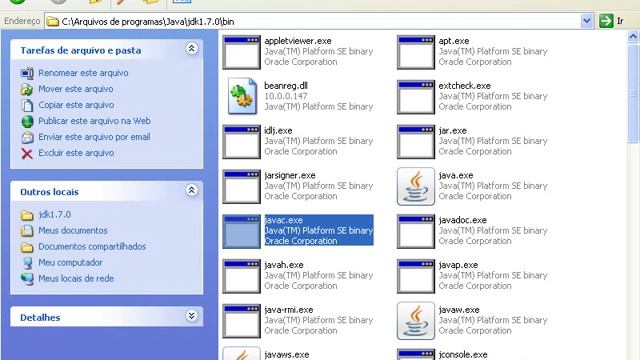Screen dimensions: 640x360
Task: Click the appletviewer.exe file name text
Action: (298, 41)
